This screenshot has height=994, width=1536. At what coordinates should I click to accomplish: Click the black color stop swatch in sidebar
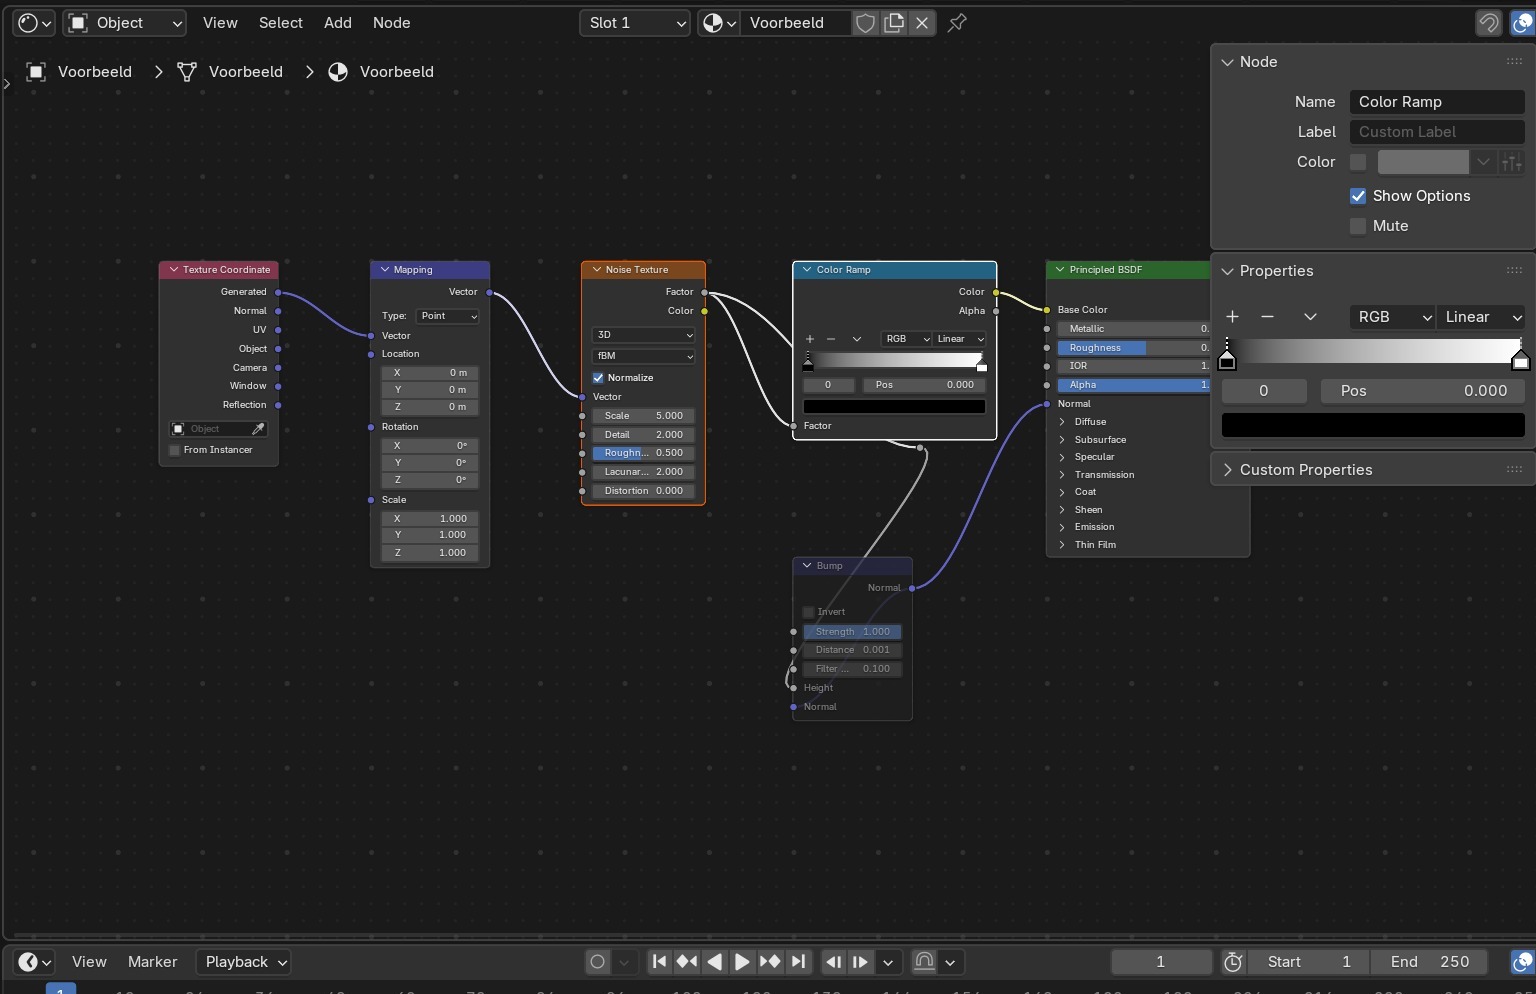1373,425
